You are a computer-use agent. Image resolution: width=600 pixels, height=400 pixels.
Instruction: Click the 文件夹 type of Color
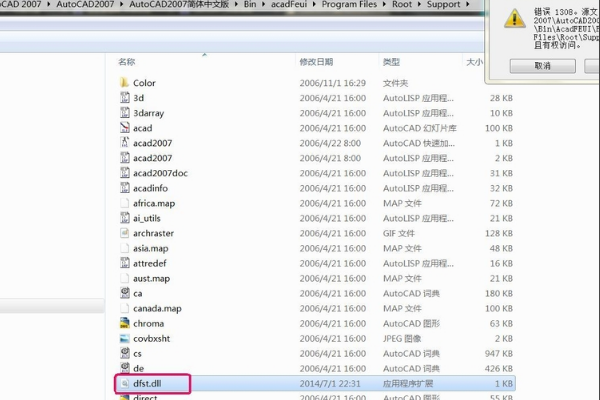click(395, 83)
